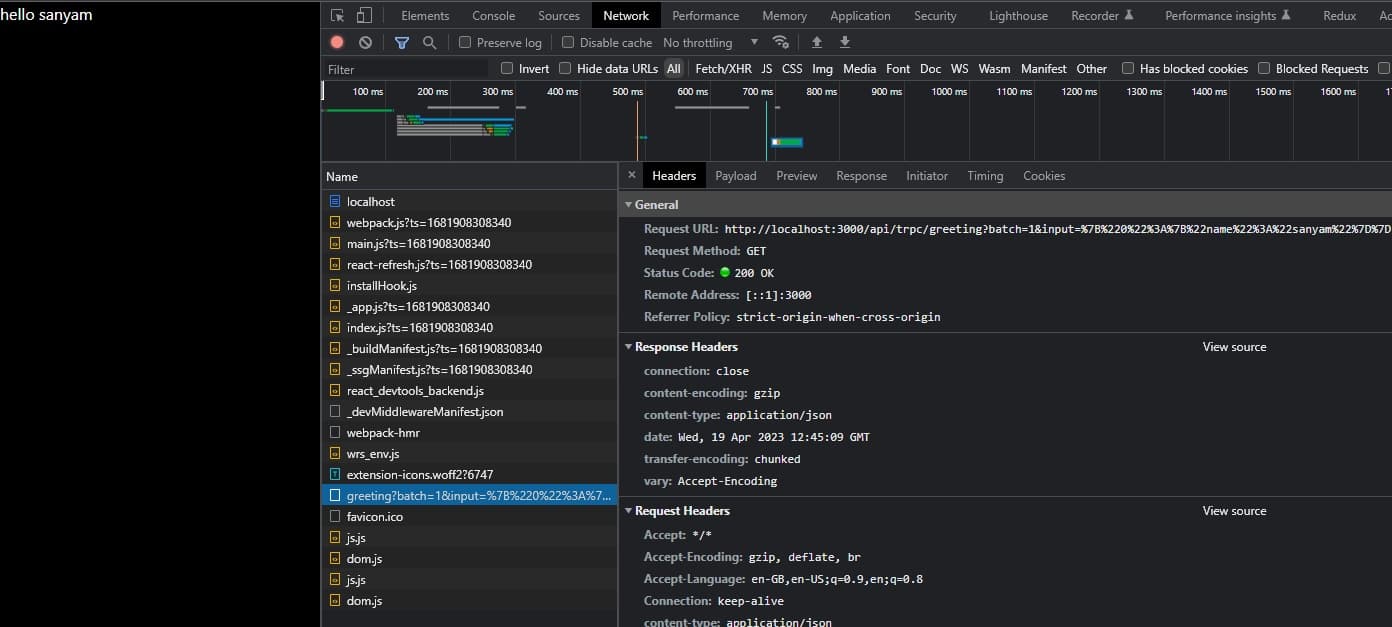Filter requests by Fetch/XHR
The width and height of the screenshot is (1392, 627).
point(723,69)
